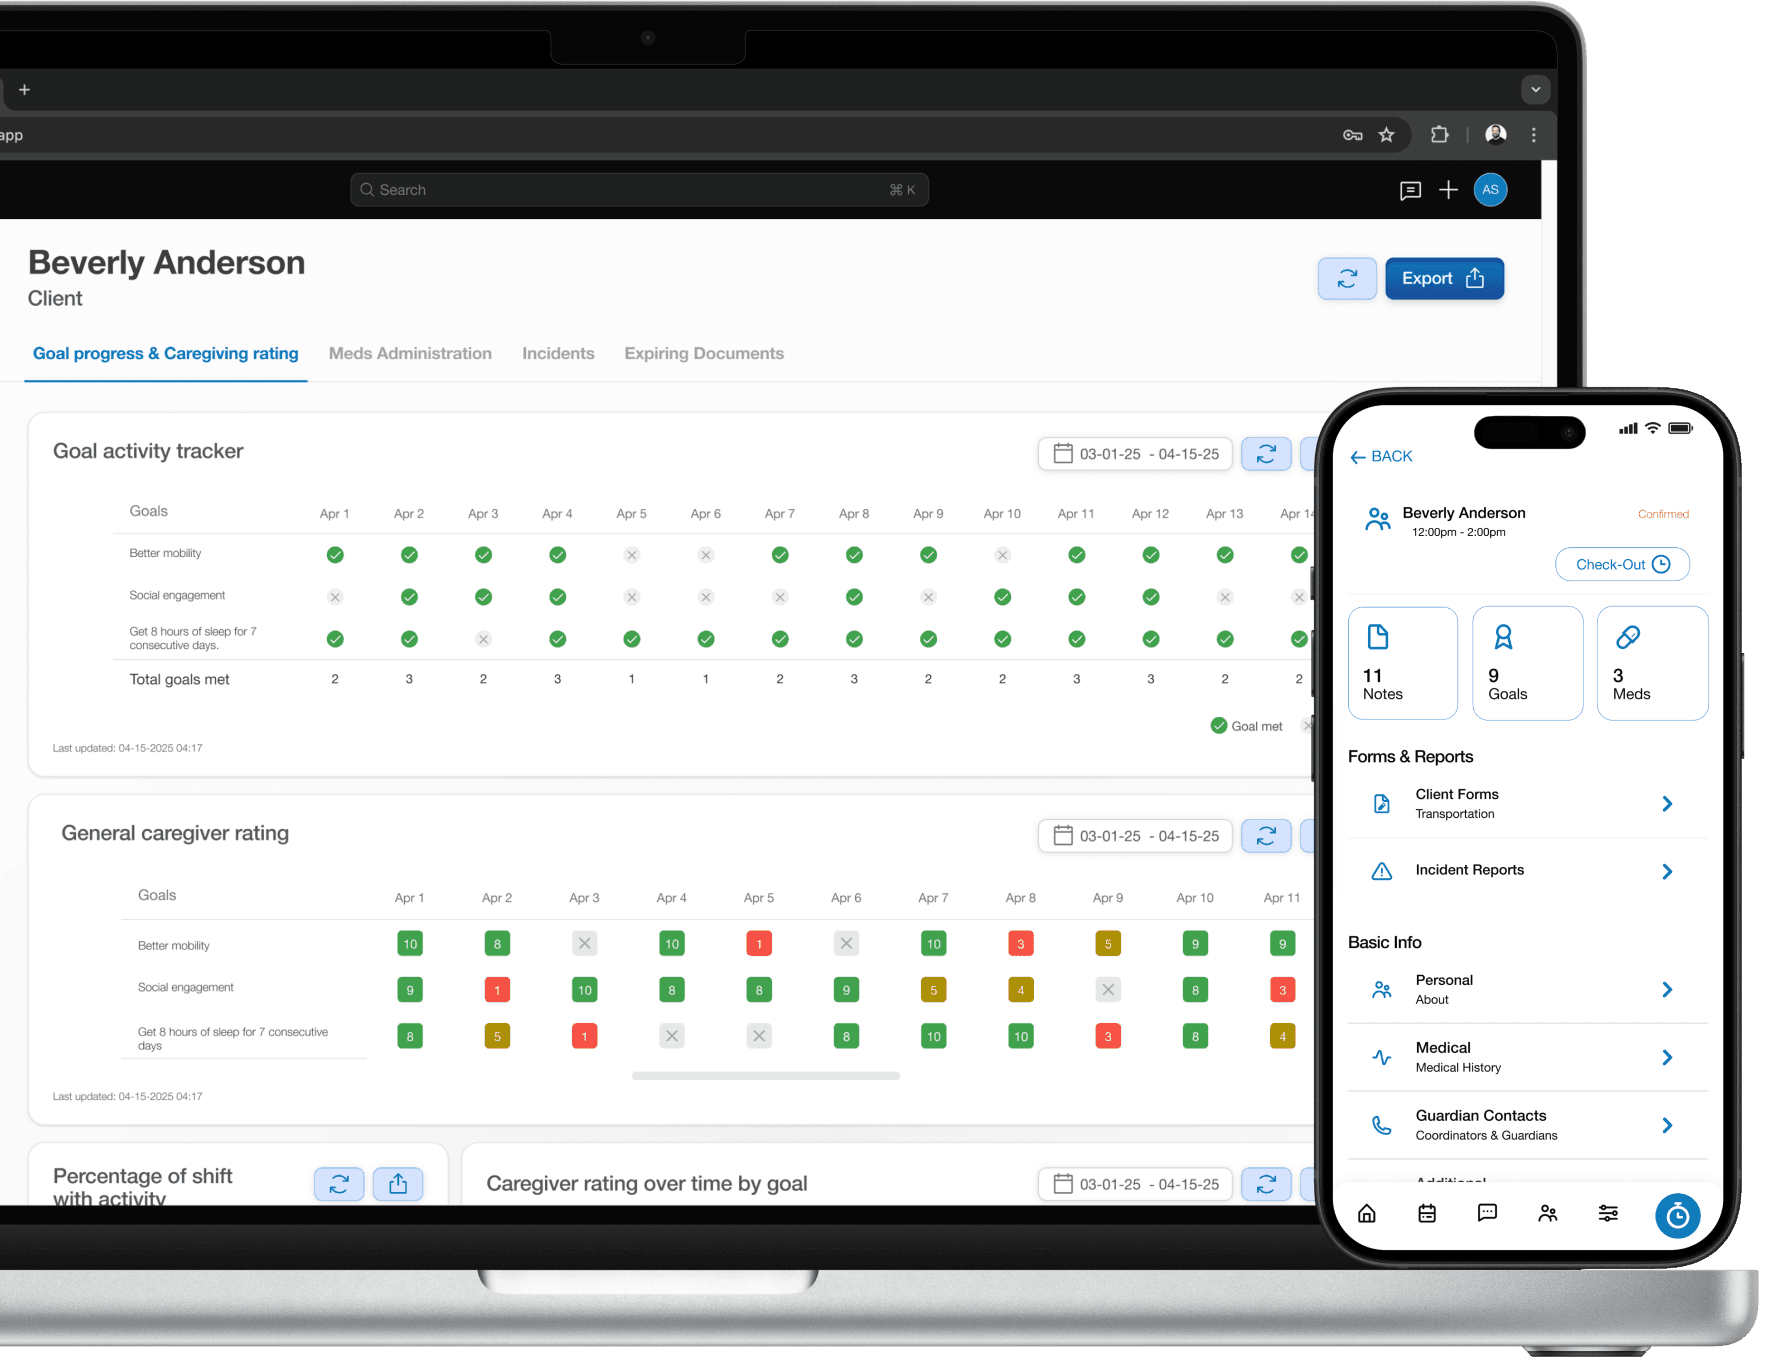Click the browser bookmark star icon
This screenshot has height=1358, width=1766.
pos(1386,135)
